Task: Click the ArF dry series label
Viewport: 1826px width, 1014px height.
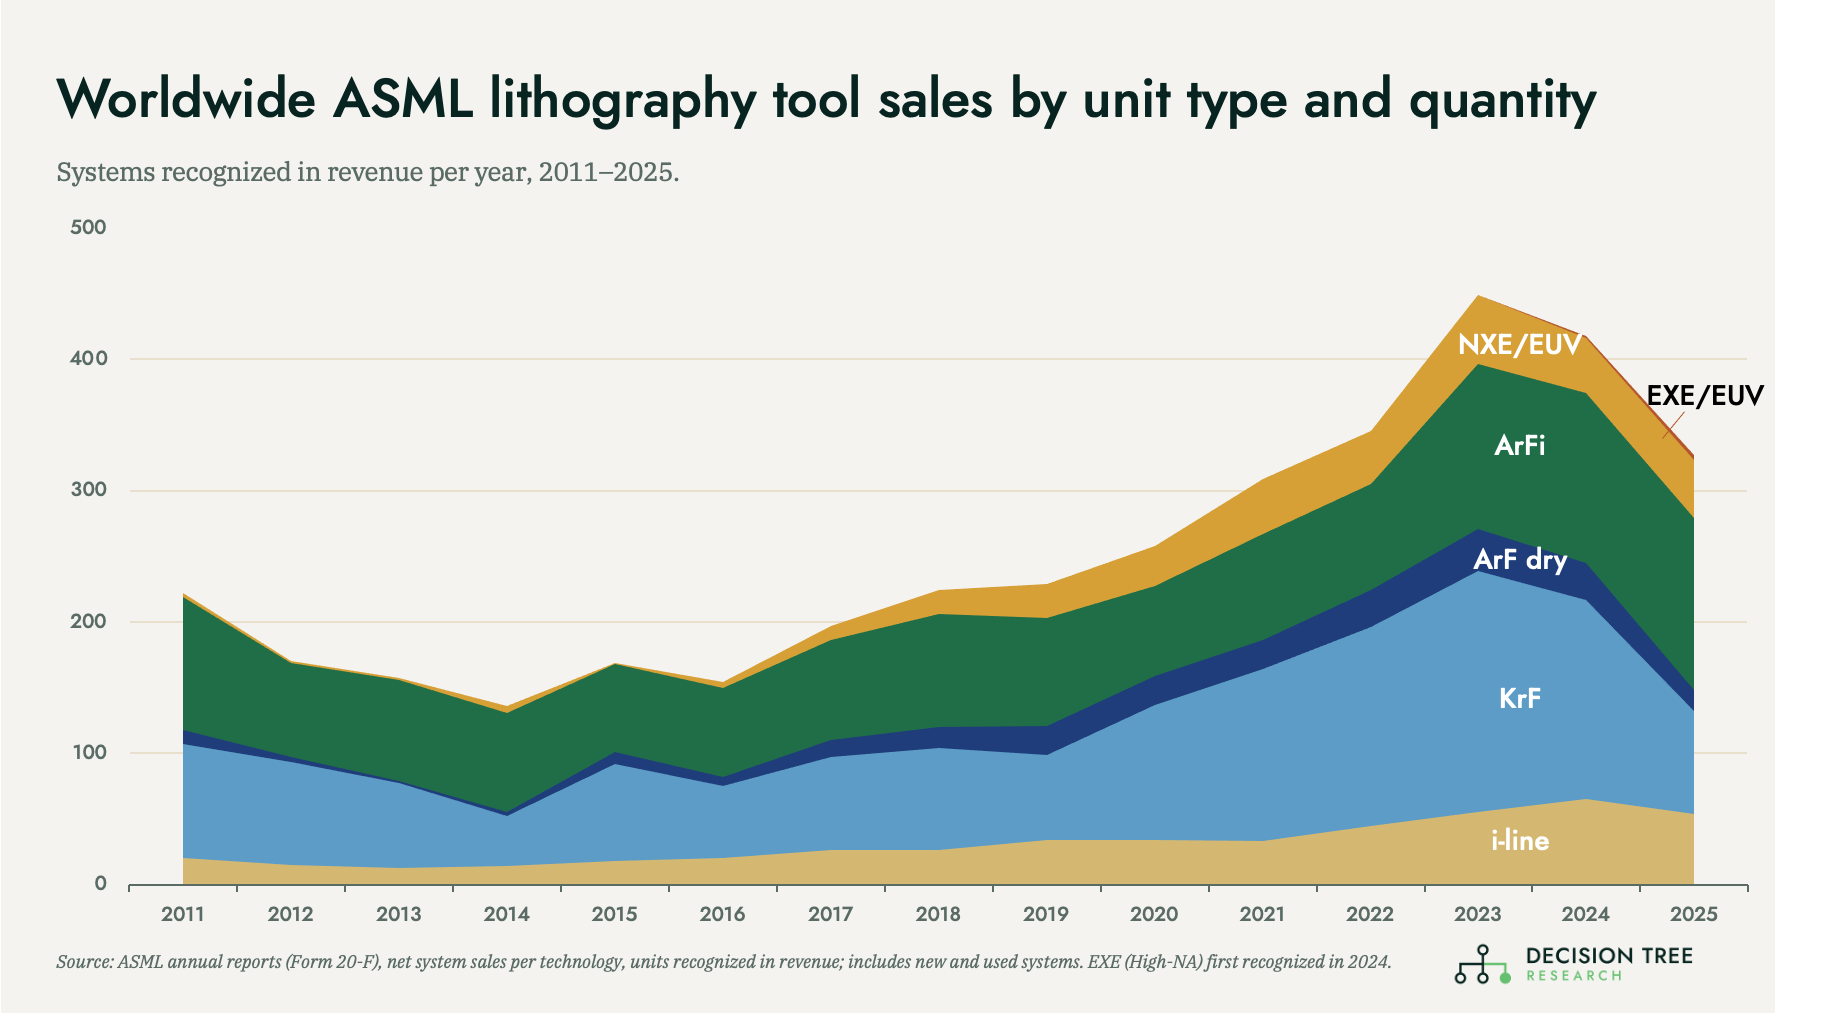Action: pos(1520,559)
